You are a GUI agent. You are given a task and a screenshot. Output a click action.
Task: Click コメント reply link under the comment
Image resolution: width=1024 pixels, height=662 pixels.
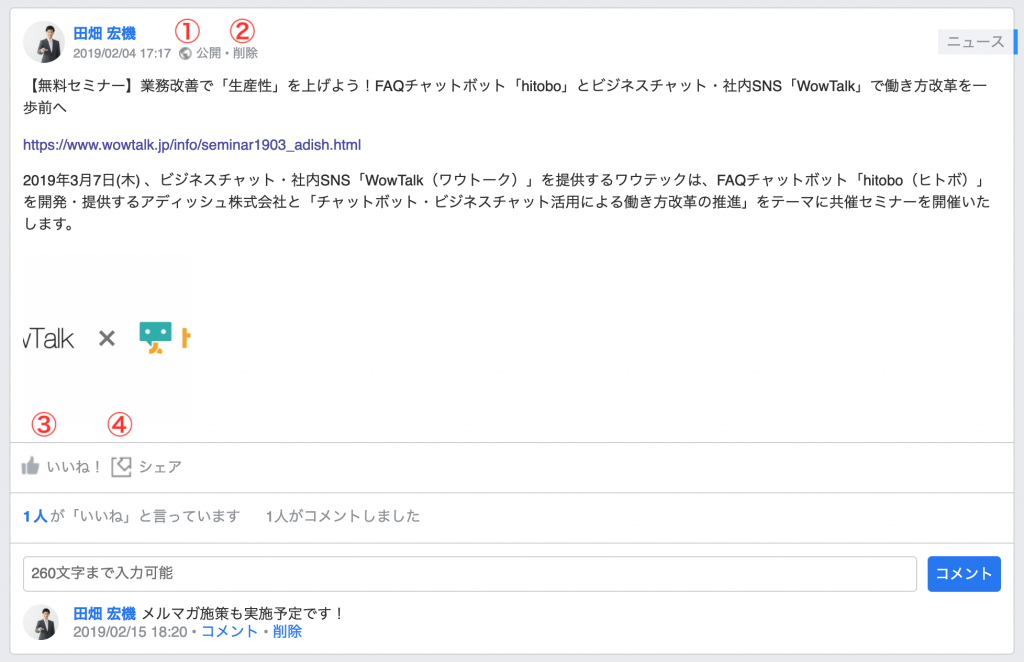pyautogui.click(x=230, y=631)
